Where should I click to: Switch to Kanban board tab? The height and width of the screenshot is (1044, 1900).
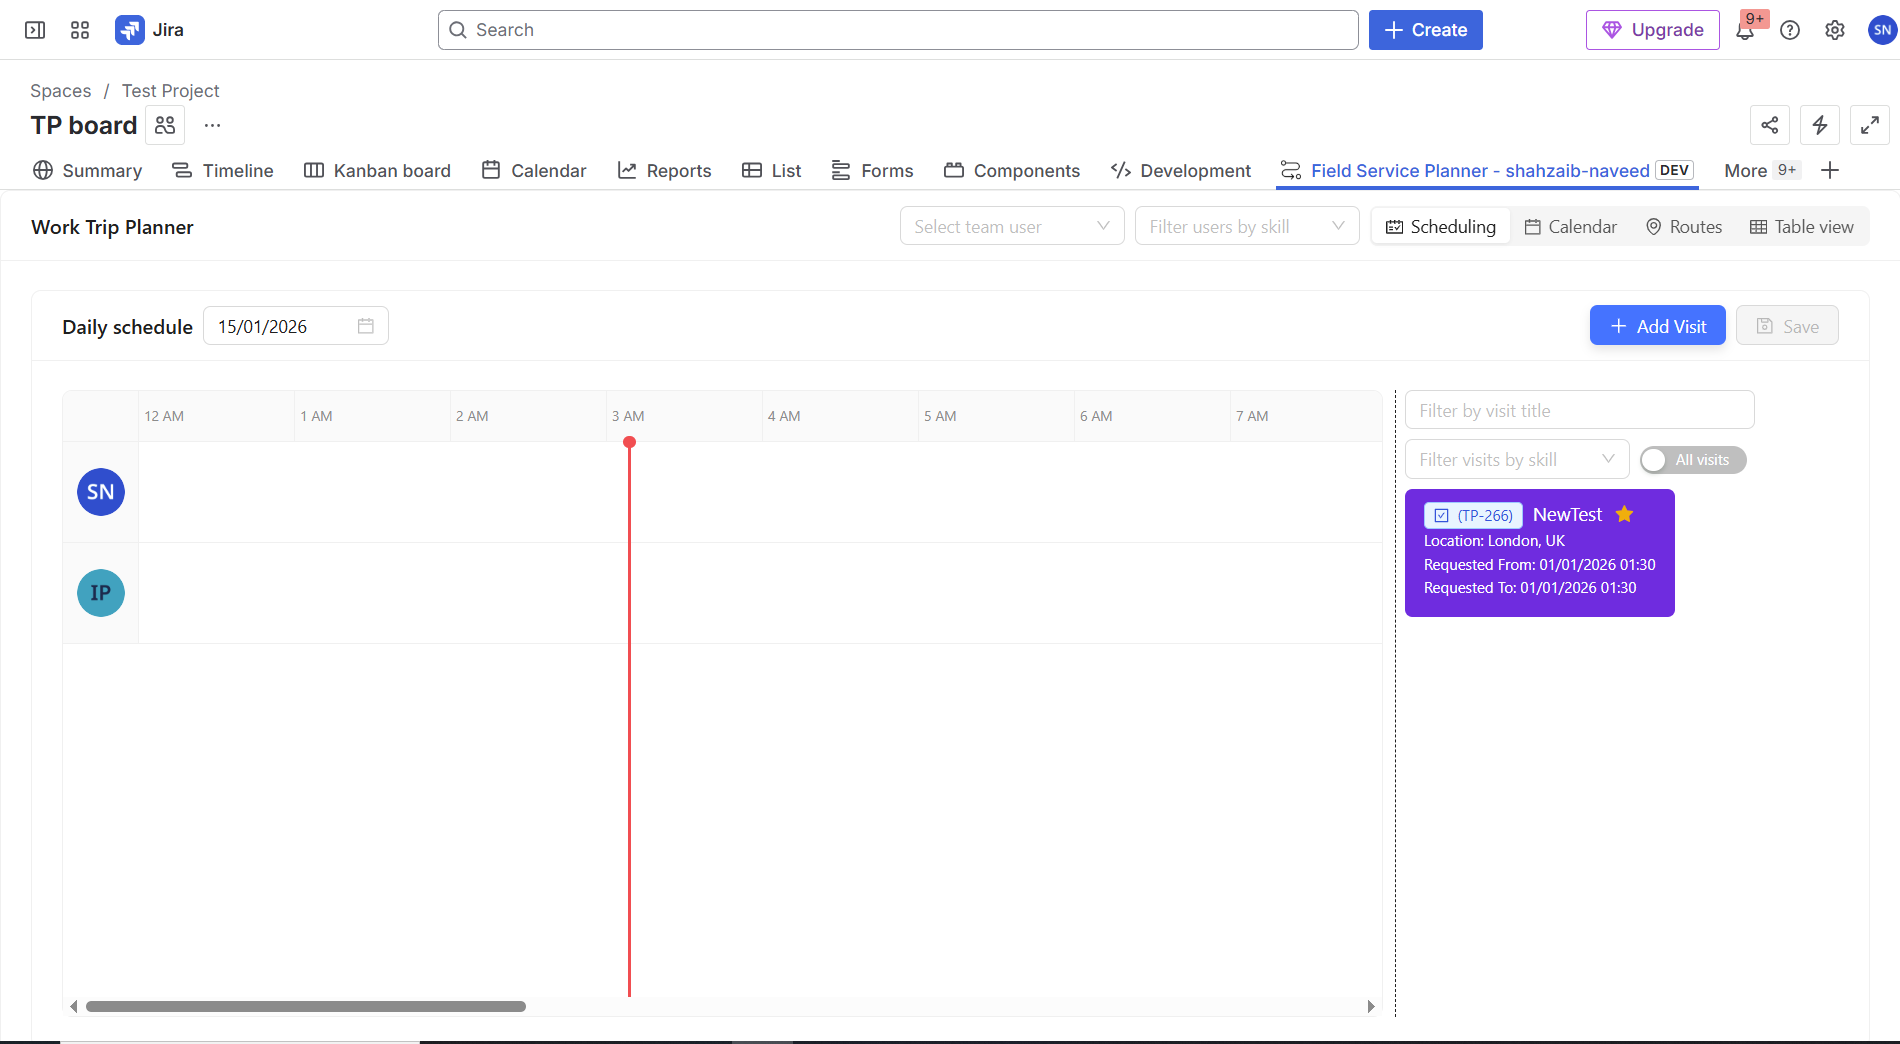pos(377,170)
